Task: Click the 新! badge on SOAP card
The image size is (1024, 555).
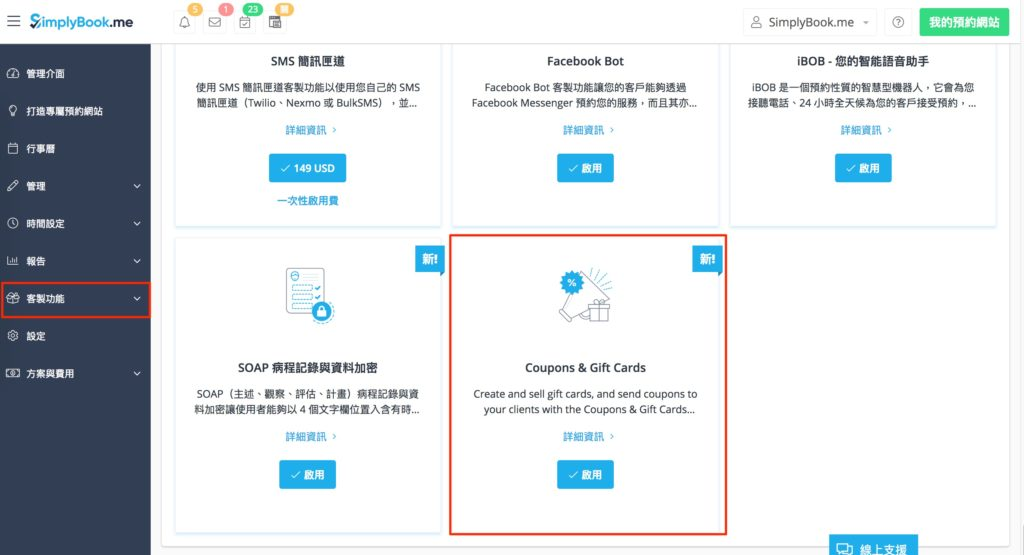Action: (430, 259)
